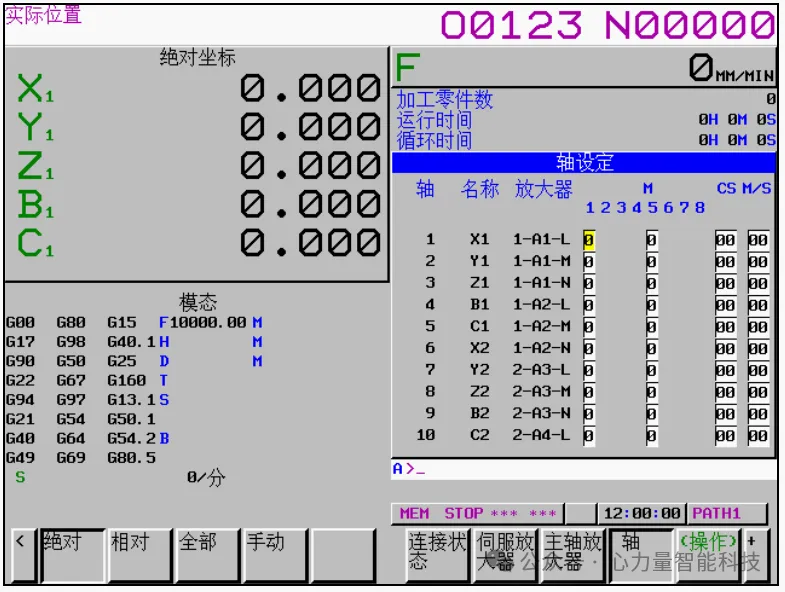The height and width of the screenshot is (592, 785).
Task: Select the CS field in X1 row
Action: pos(725,240)
